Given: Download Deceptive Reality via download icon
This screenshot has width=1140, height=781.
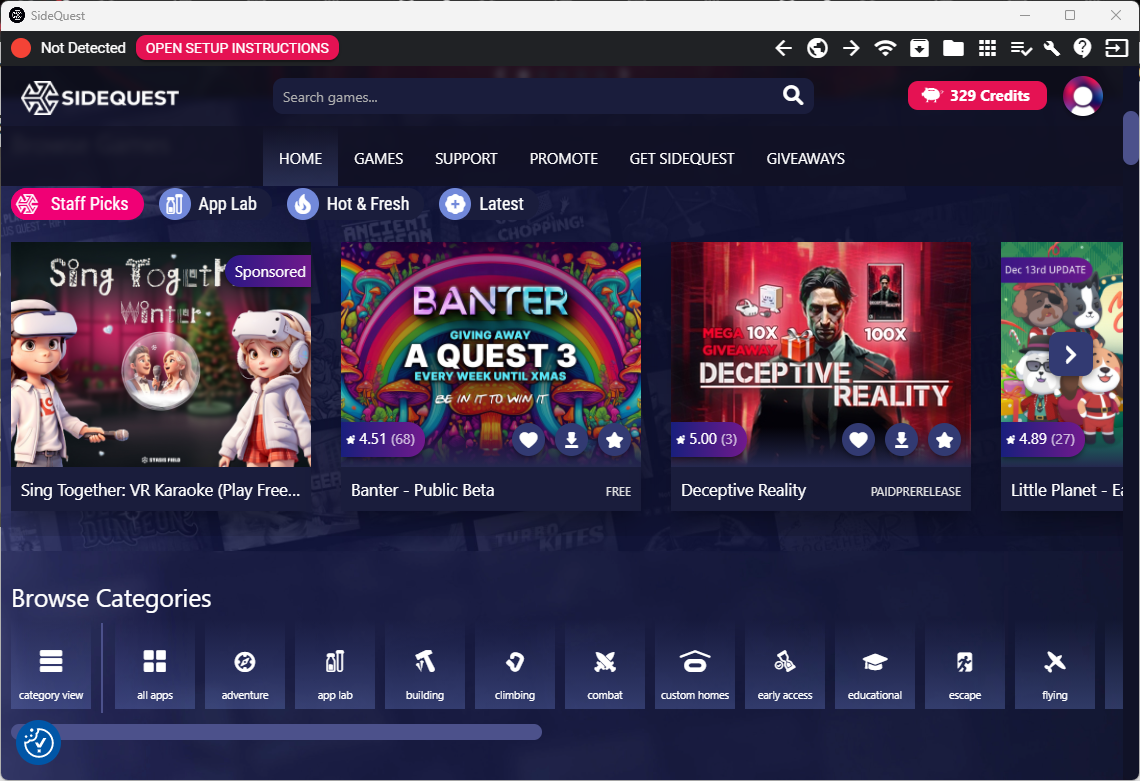Looking at the screenshot, I should 902,440.
